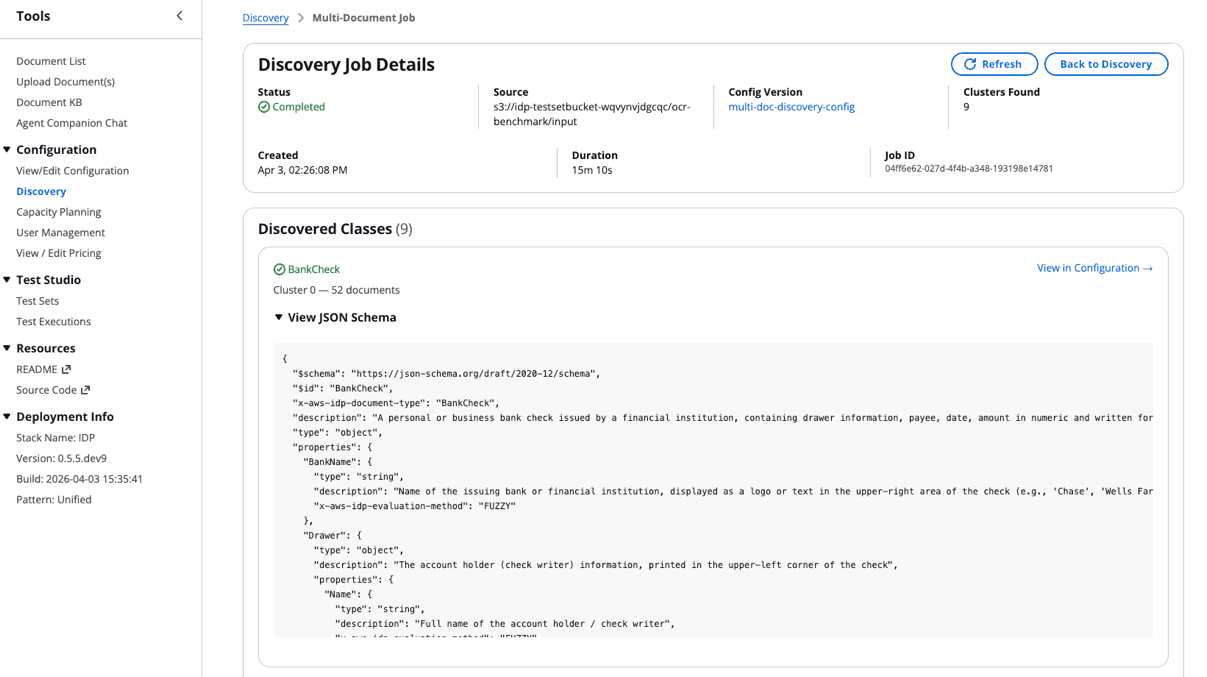Go to Document KB
This screenshot has height=677, width=1207.
coord(49,102)
